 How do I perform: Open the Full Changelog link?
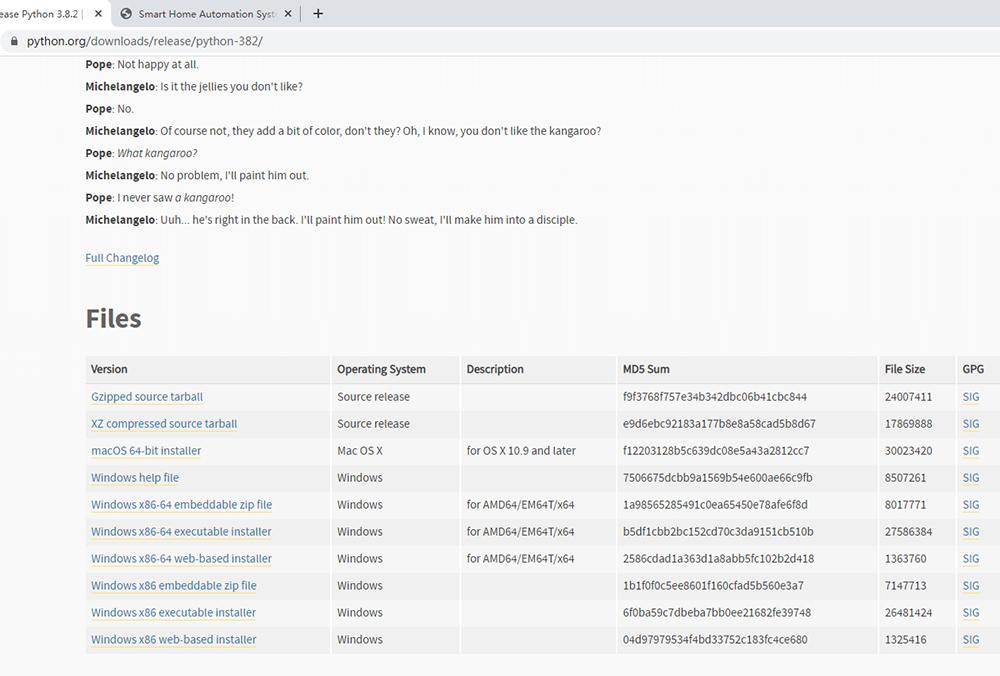pos(122,258)
